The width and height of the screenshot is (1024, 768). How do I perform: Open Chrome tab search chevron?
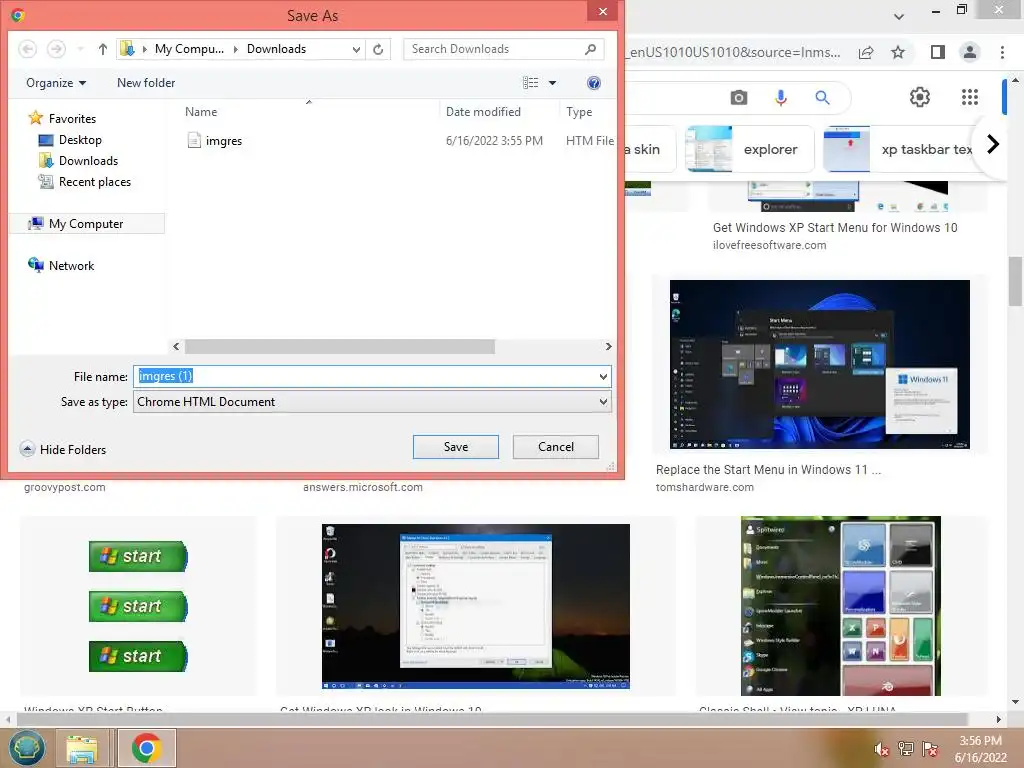[x=899, y=16]
